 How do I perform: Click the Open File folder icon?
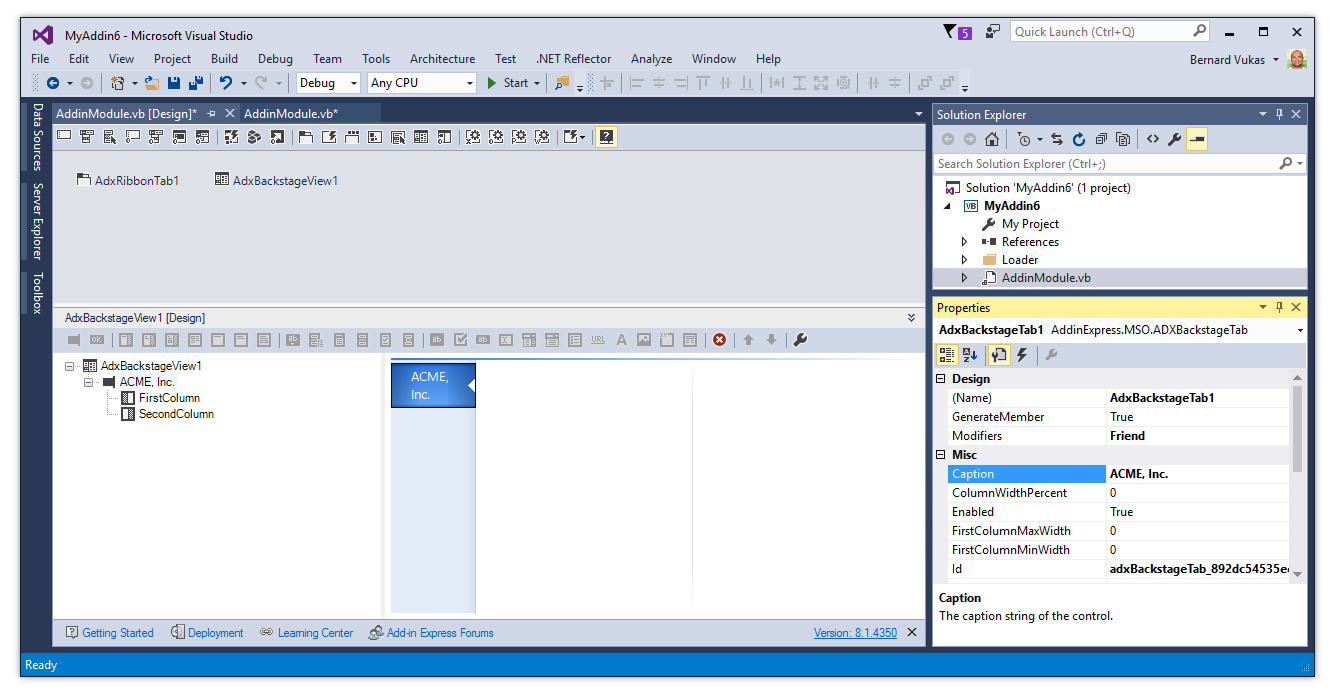[x=152, y=83]
